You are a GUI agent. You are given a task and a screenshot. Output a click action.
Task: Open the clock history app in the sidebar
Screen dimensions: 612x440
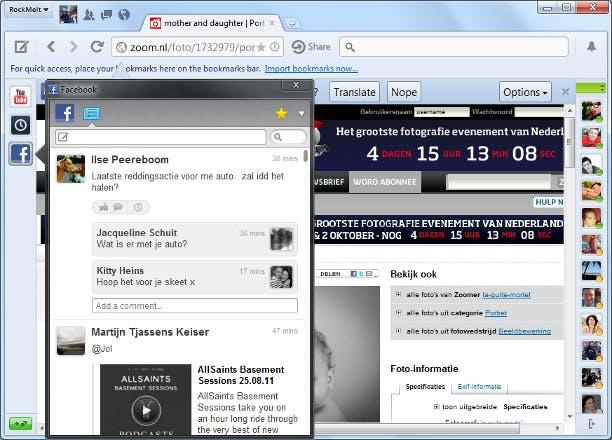20,125
